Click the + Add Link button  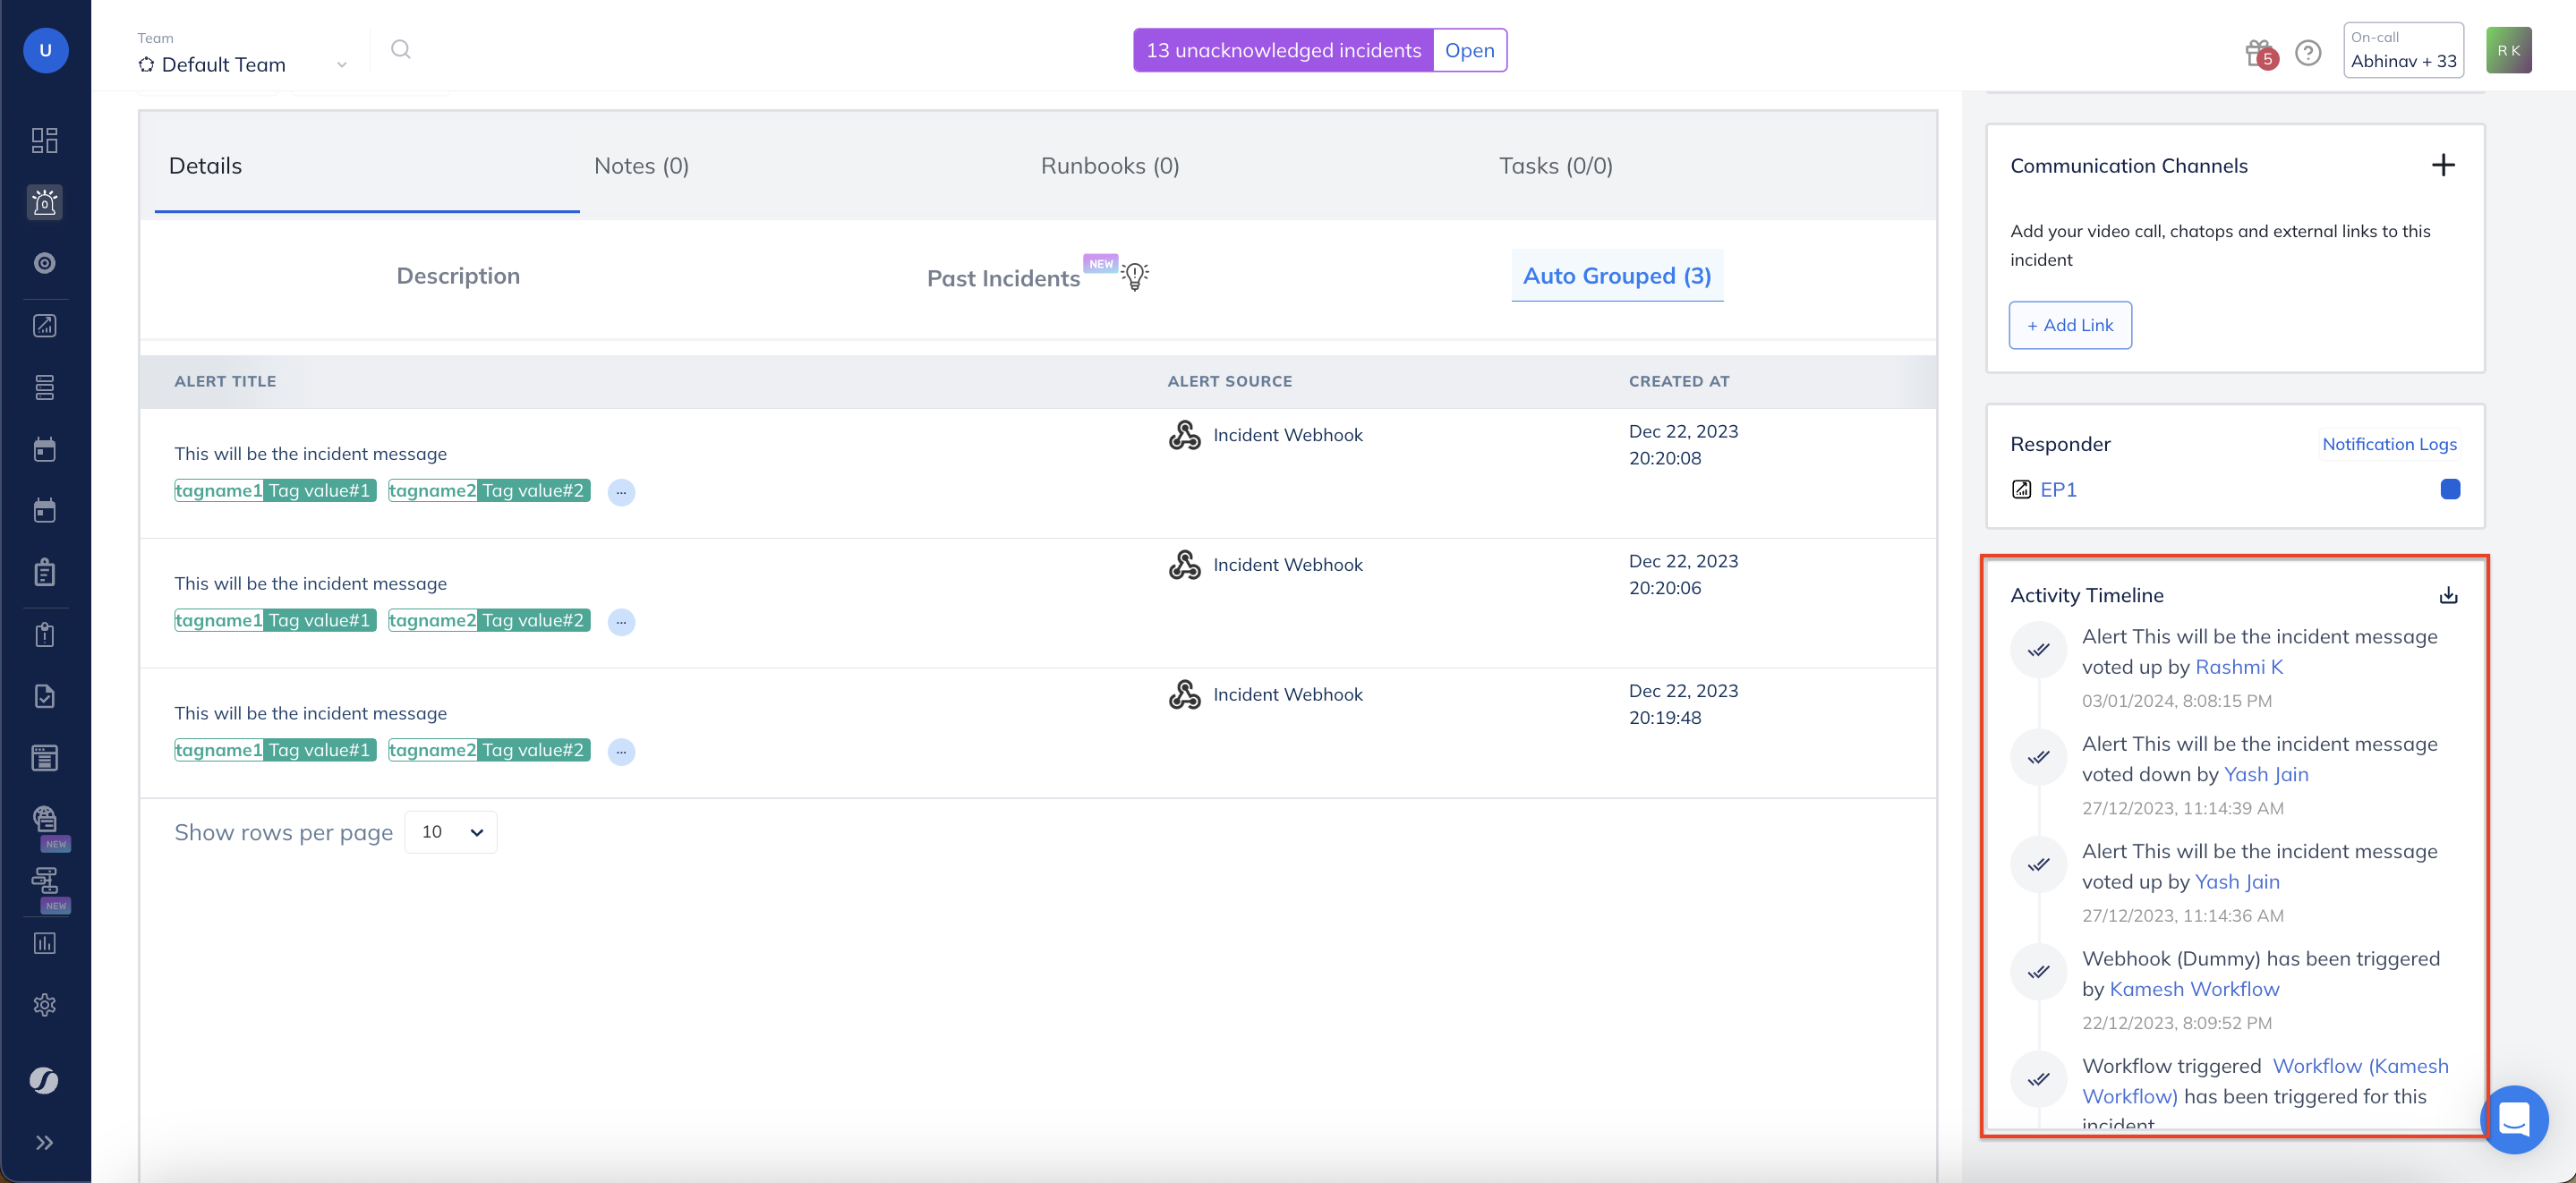tap(2070, 325)
